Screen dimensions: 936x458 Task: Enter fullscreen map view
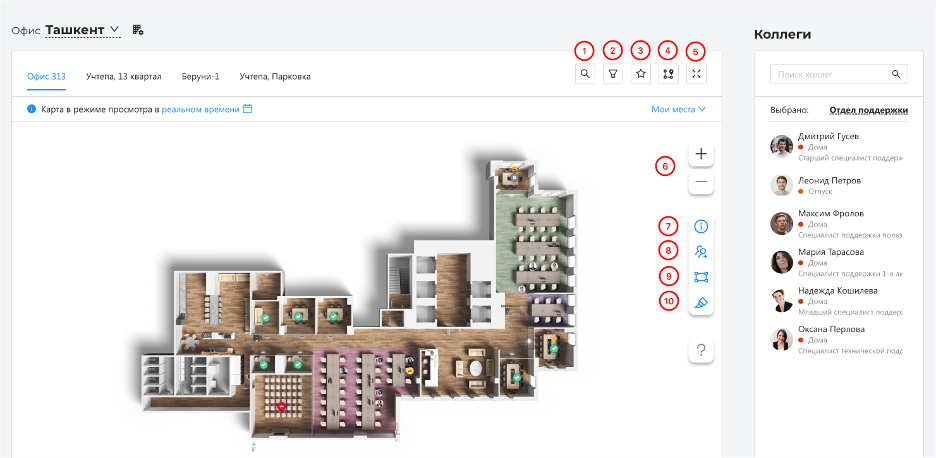pyautogui.click(x=697, y=73)
